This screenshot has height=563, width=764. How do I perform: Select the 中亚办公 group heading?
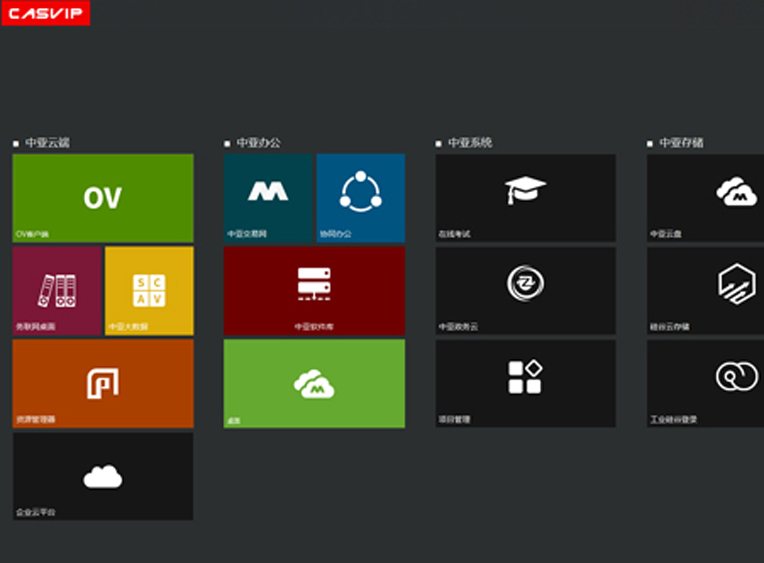(258, 143)
